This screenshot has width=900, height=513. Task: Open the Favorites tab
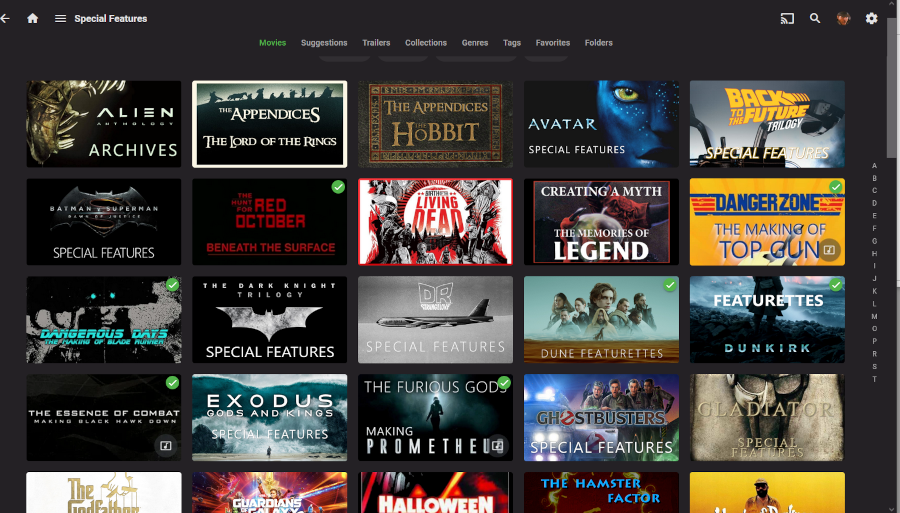553,42
